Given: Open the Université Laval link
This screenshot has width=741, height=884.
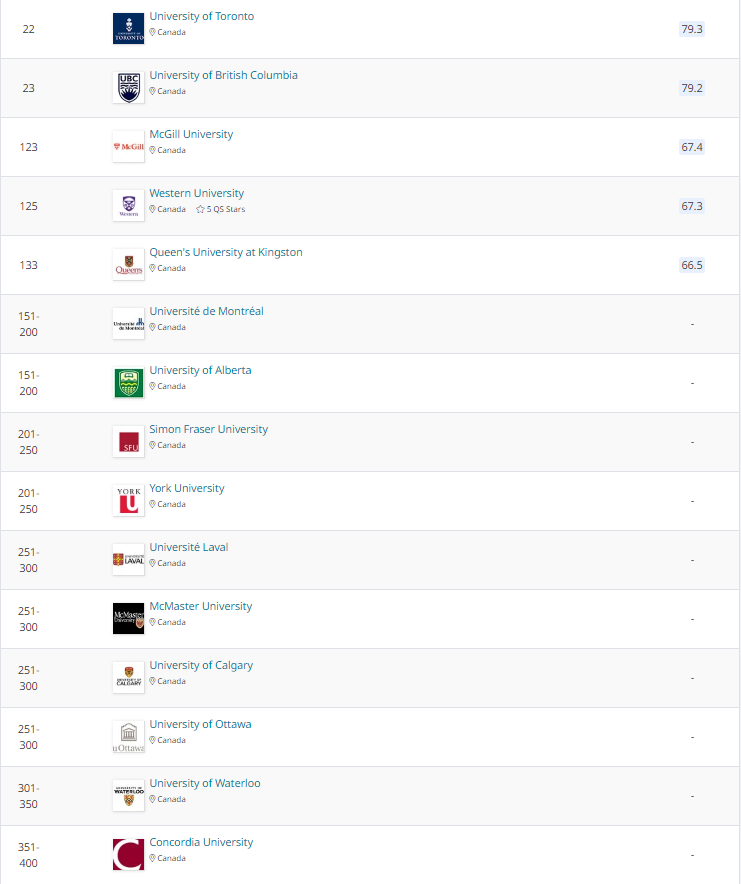Looking at the screenshot, I should click(188, 548).
